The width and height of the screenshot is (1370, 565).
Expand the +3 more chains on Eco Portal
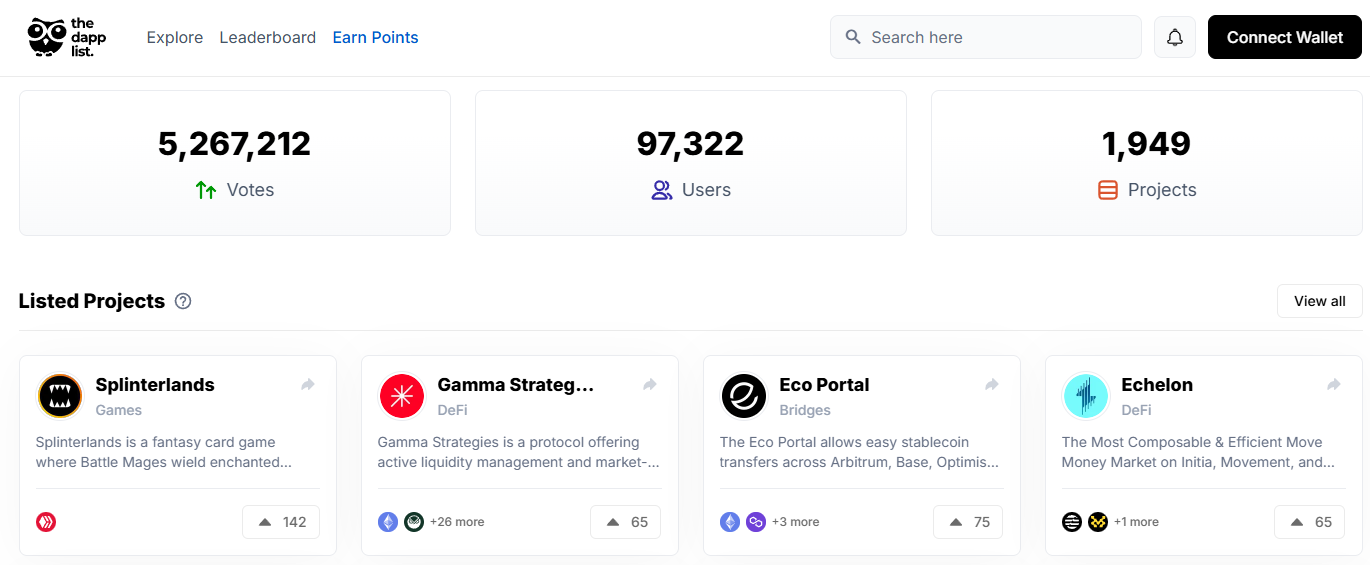click(x=796, y=522)
